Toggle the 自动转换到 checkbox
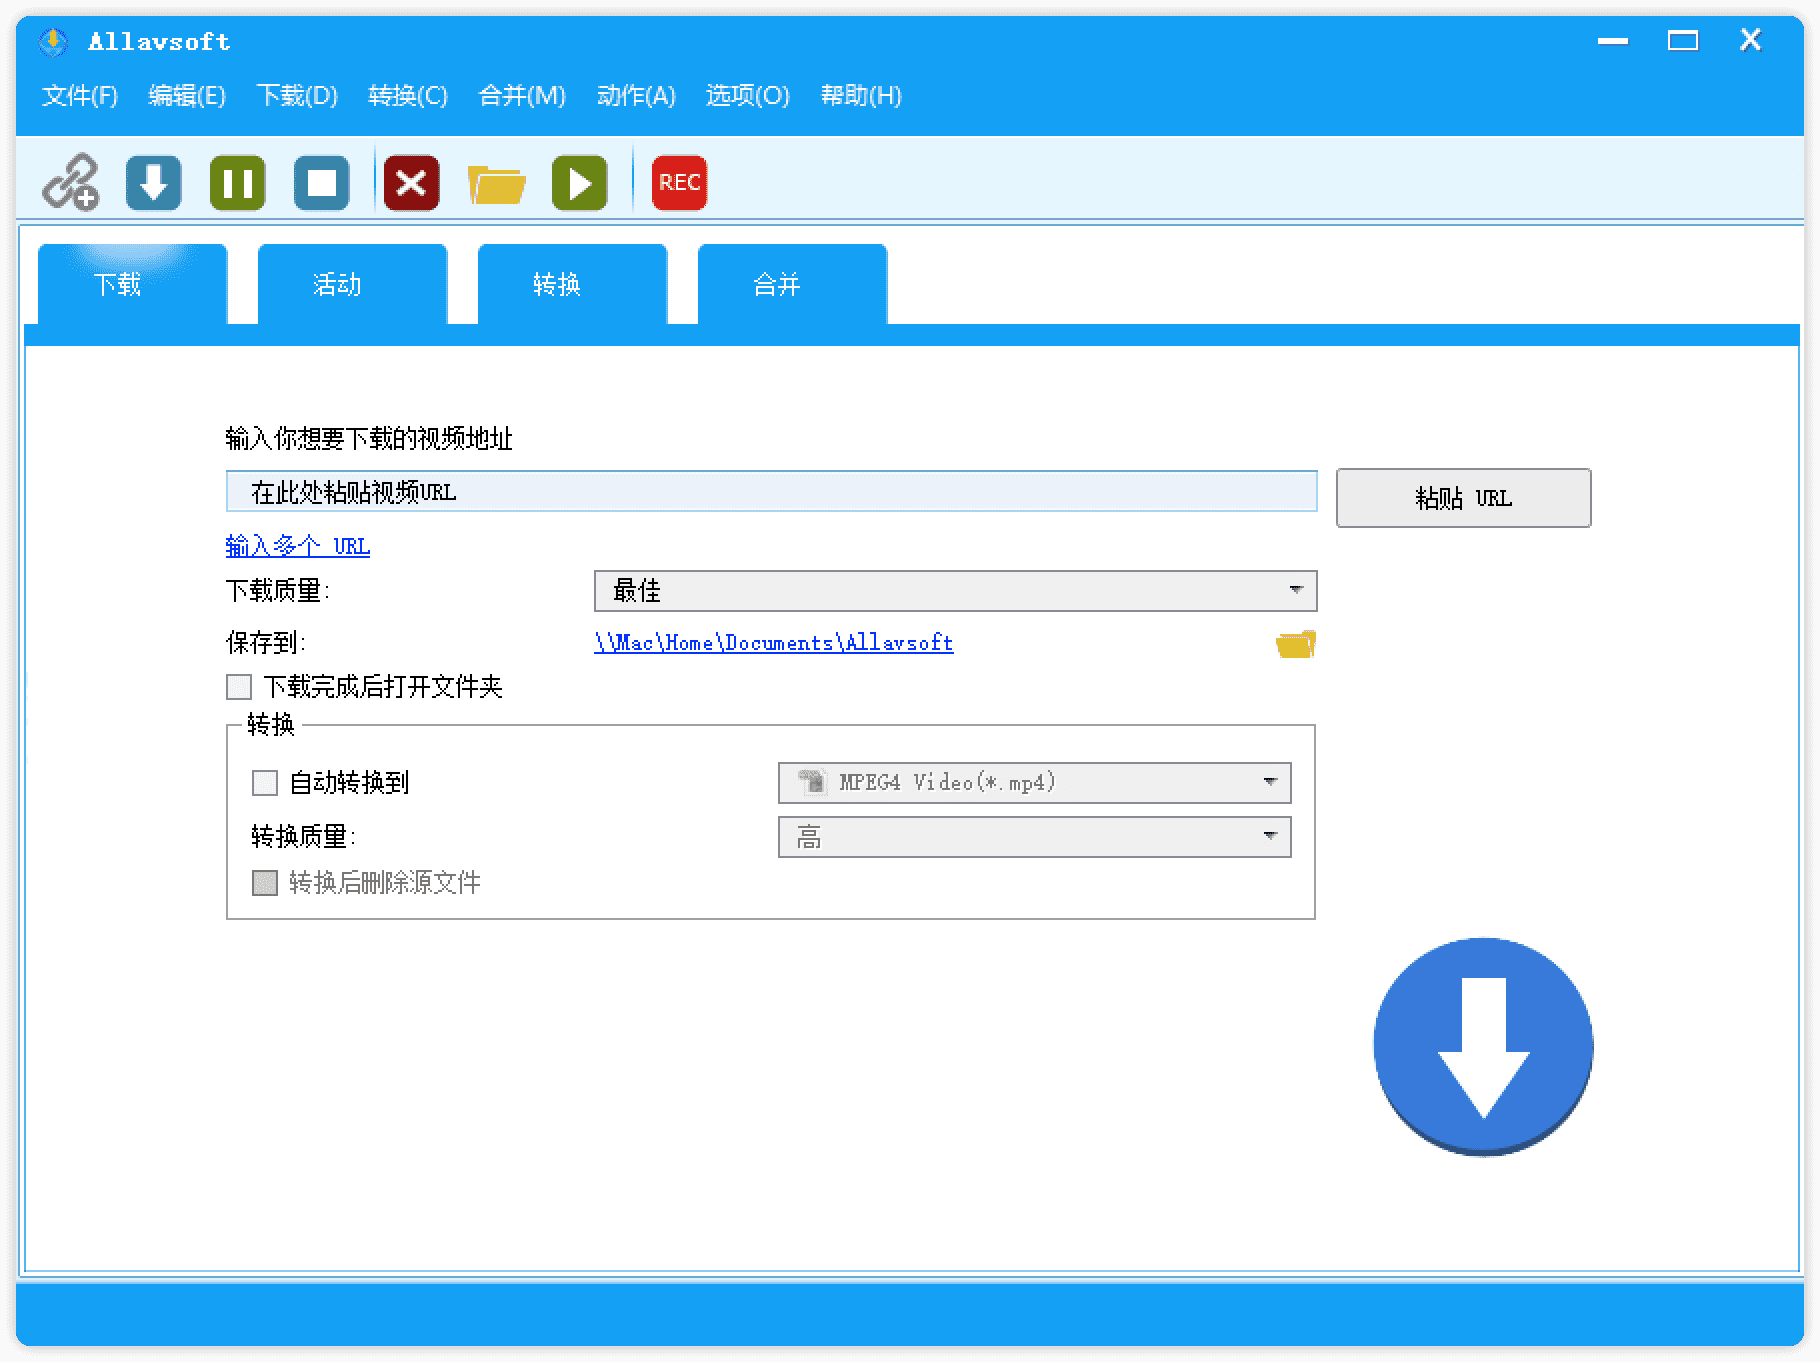This screenshot has height=1362, width=1820. (x=265, y=783)
